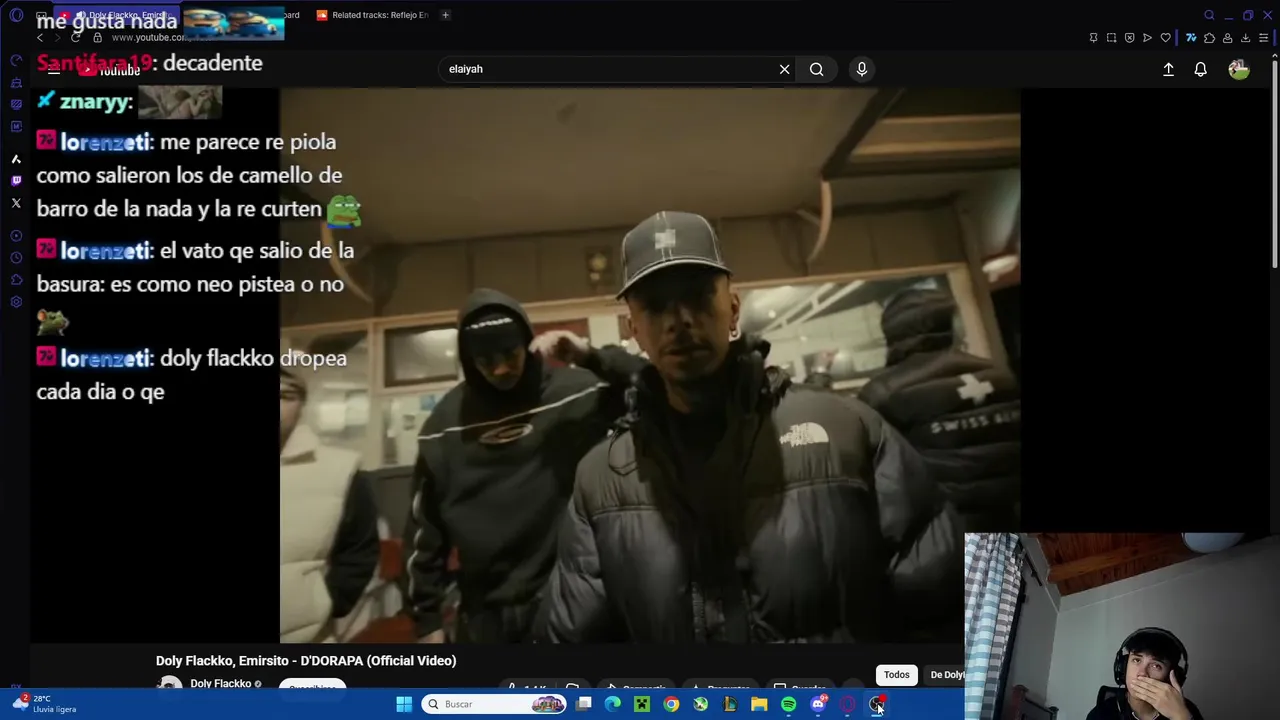This screenshot has height=720, width=1280.
Task: Switch to the "Related tracks: Reflejo En" tab
Action: 372,15
